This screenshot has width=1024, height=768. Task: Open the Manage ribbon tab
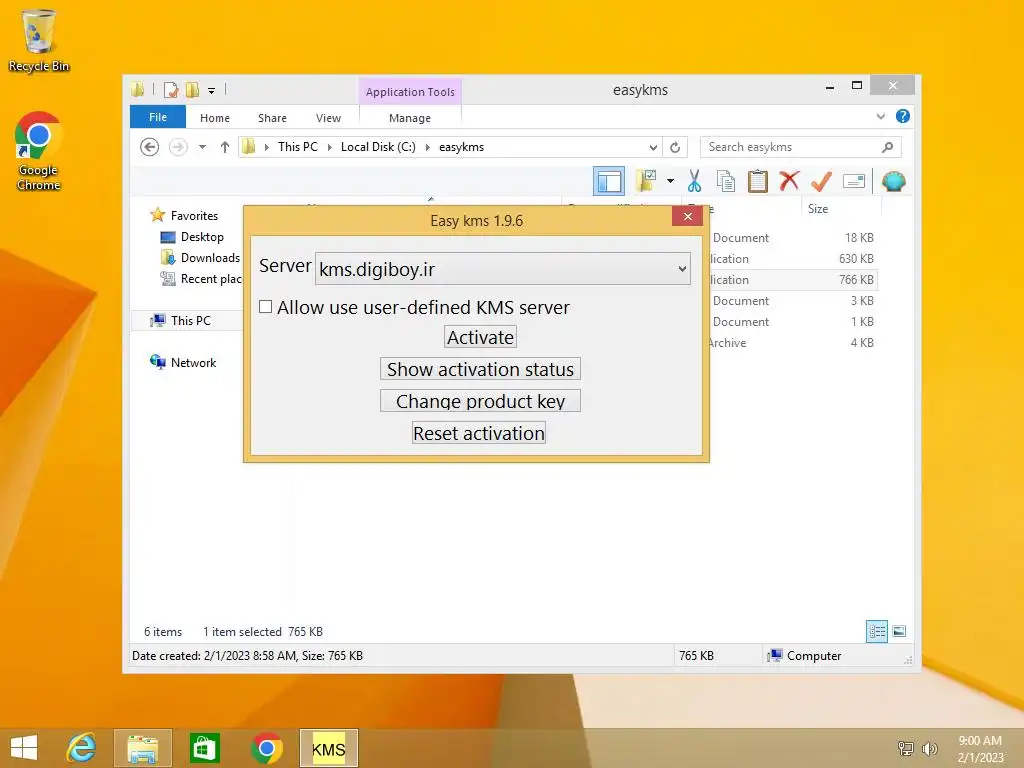(409, 118)
